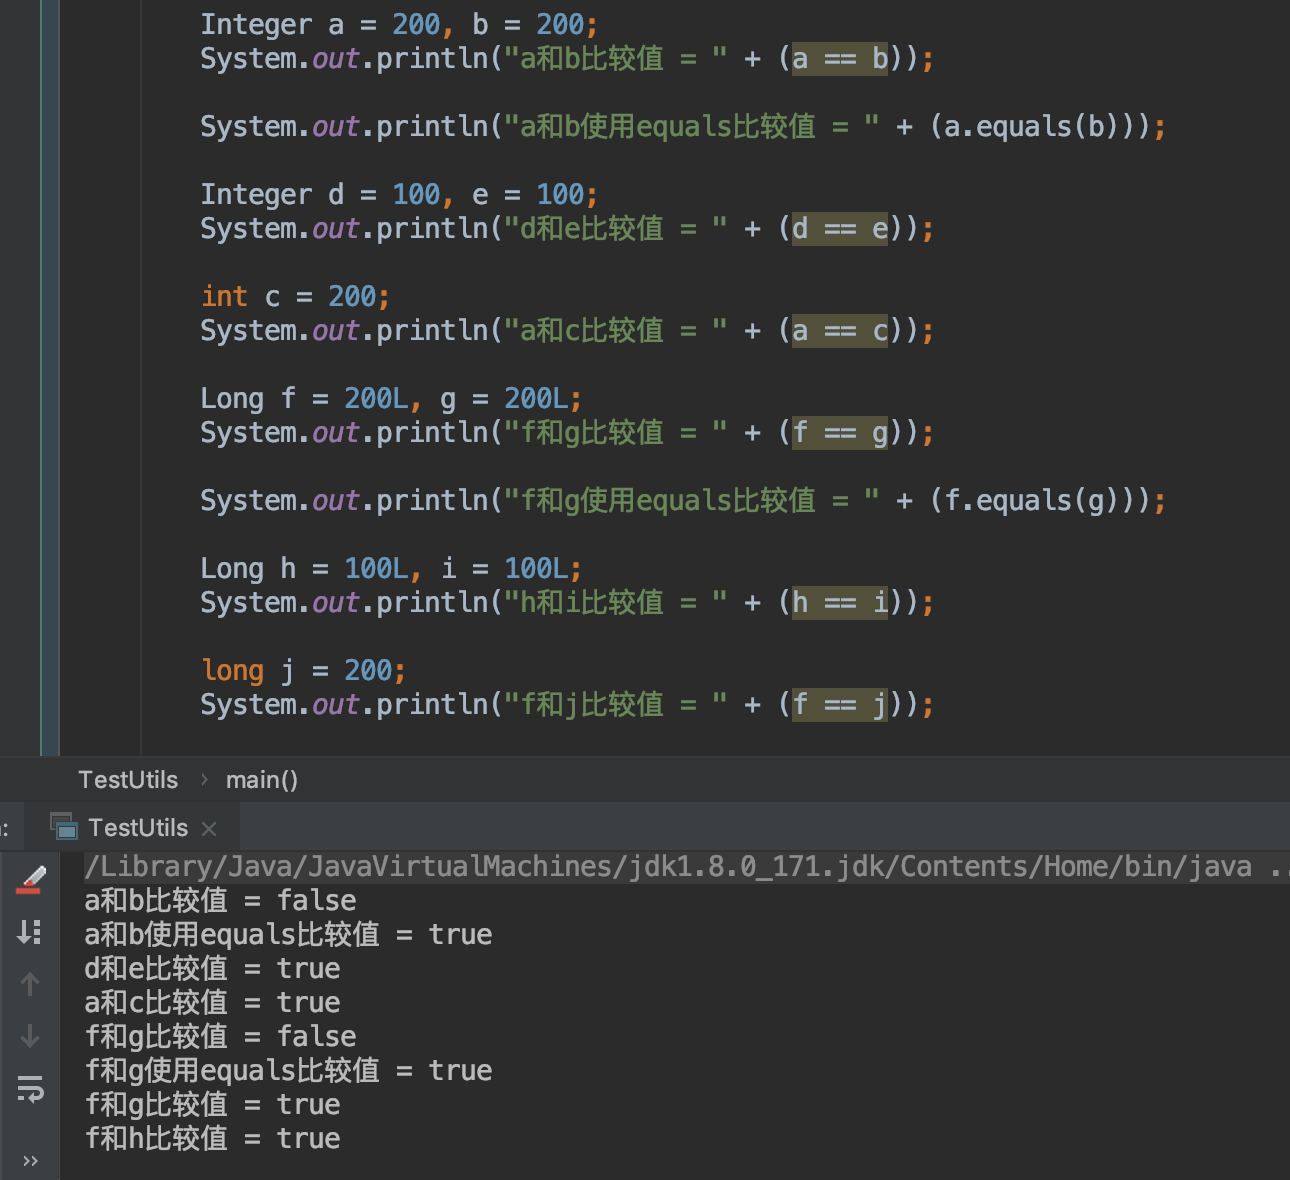Click code line 'Long h = 100L, i = 100L;'
The height and width of the screenshot is (1180, 1290).
pyautogui.click(x=391, y=568)
